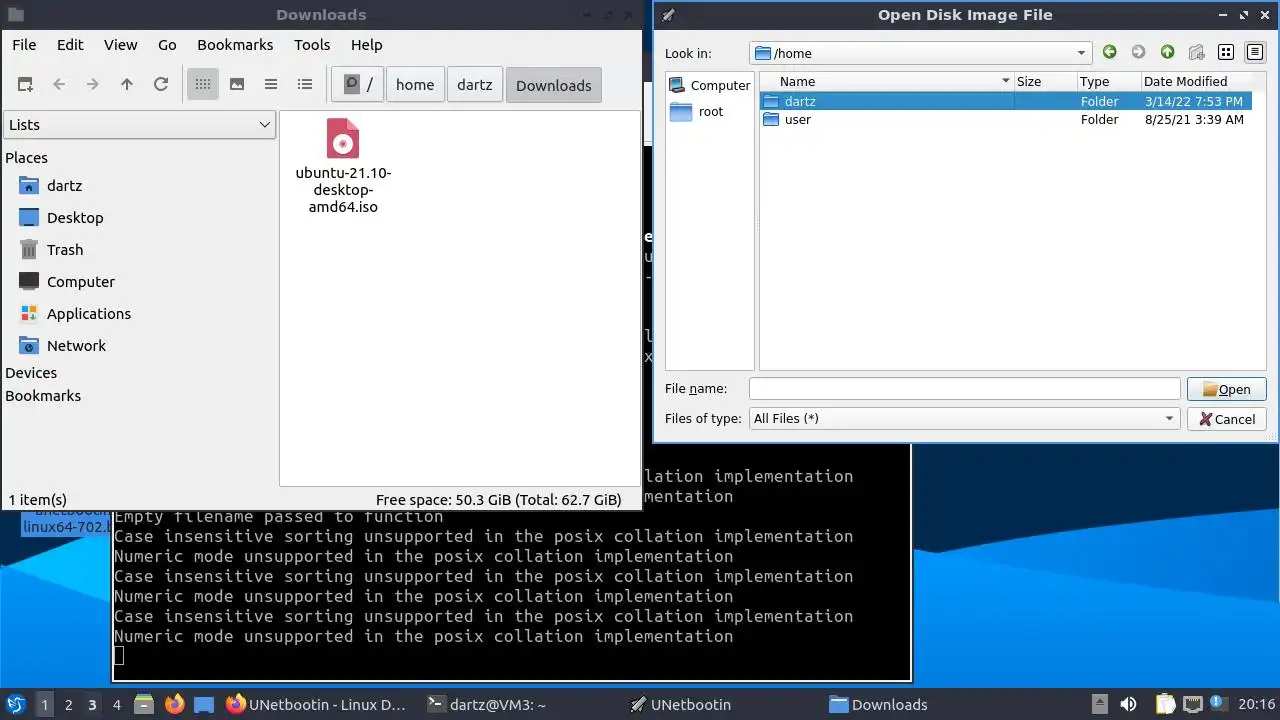This screenshot has height=720, width=1280.
Task: Launch Firefox from taskbar quick launch
Action: pos(174,705)
